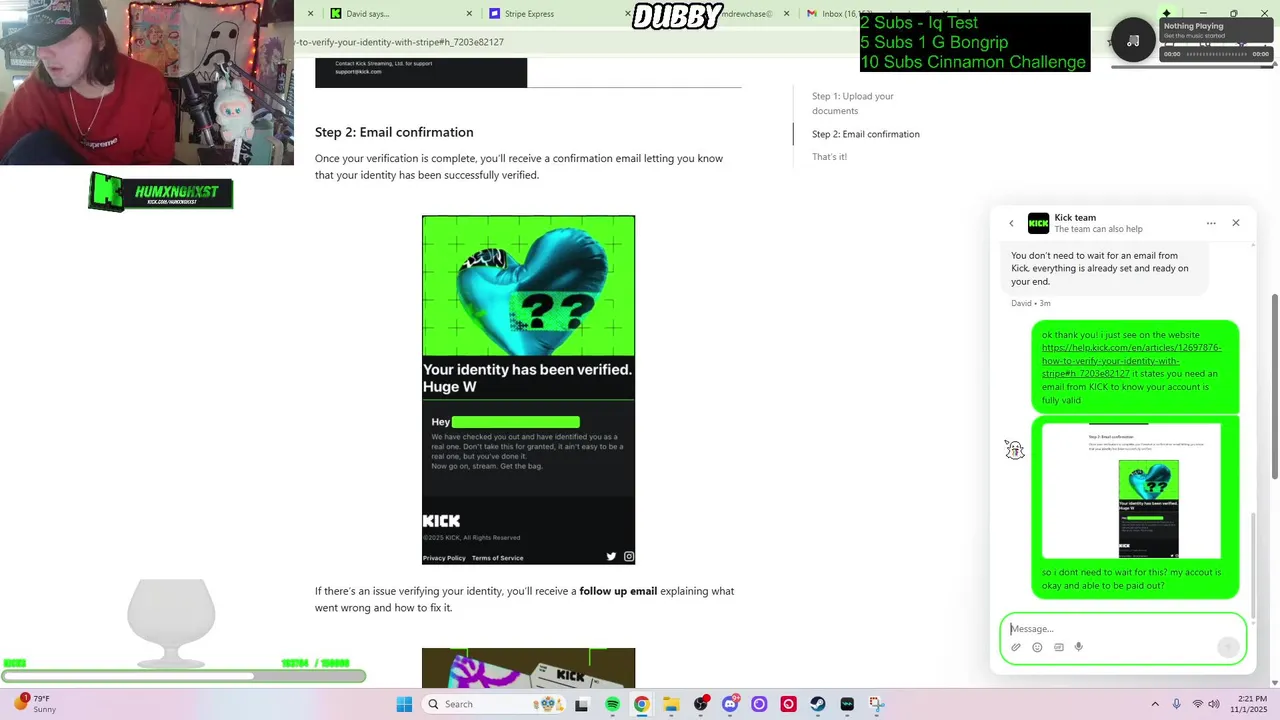Click the Twitter icon in email image

click(611, 557)
